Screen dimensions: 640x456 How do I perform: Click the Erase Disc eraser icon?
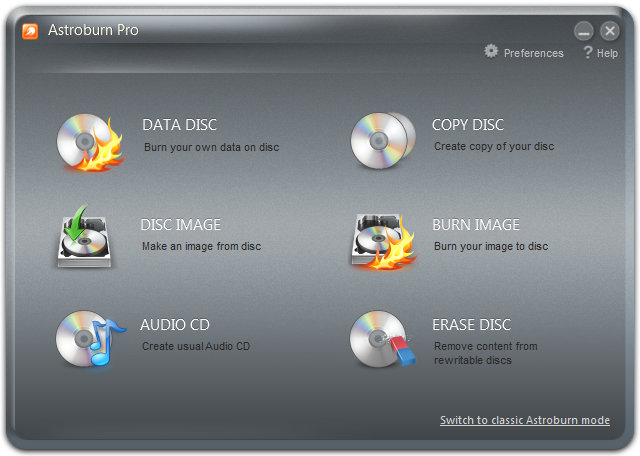coord(382,339)
